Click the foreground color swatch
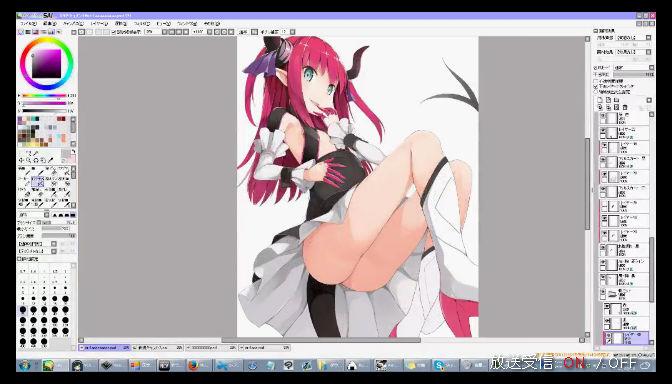Screen dimensions: 672x384 [65, 153]
